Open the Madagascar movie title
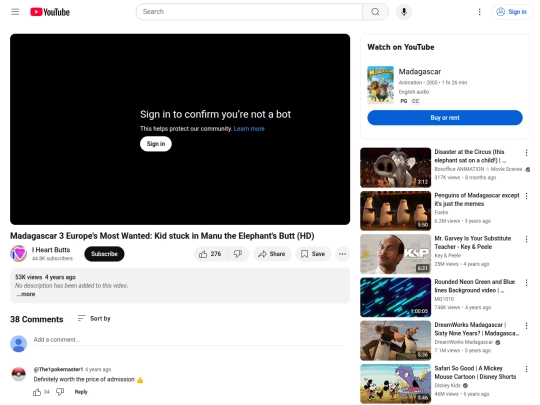The width and height of the screenshot is (540, 405). pos(419,72)
